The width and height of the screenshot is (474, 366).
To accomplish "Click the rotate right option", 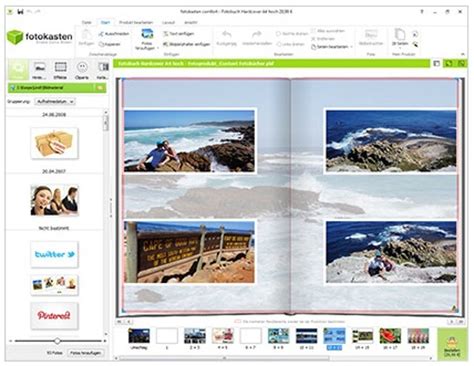I will [292, 34].
